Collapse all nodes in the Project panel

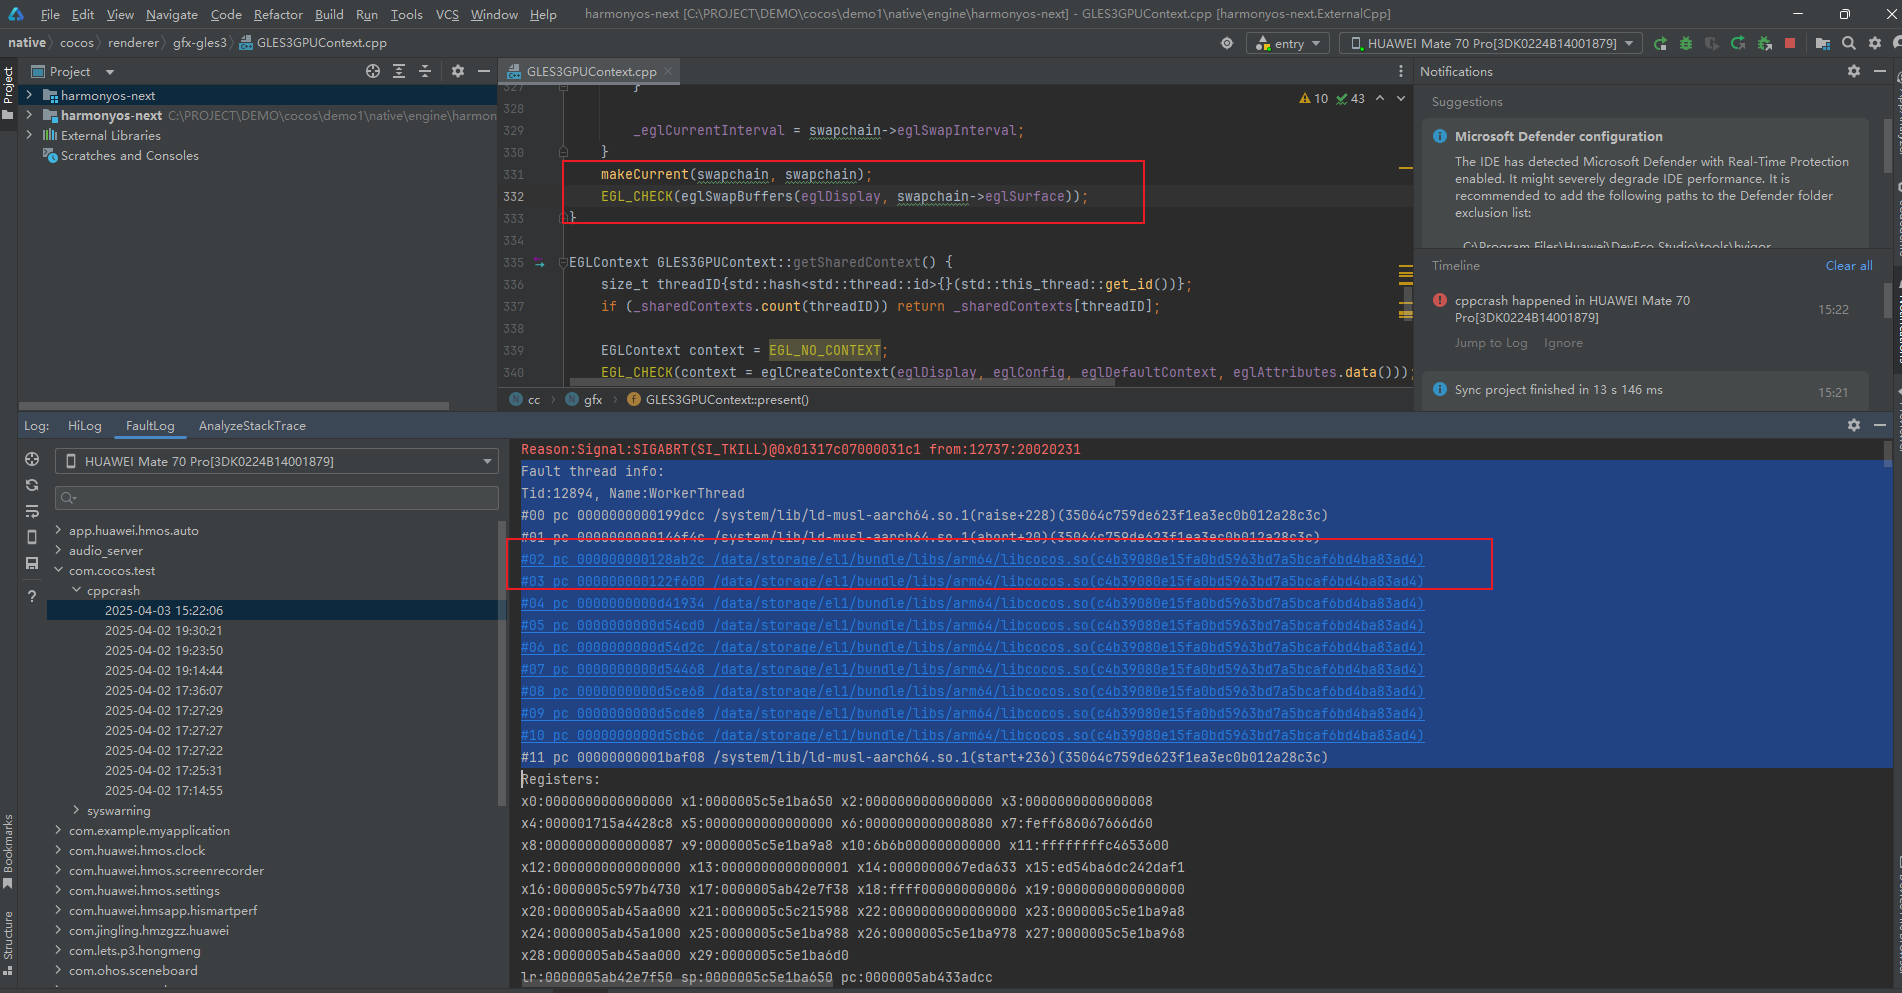point(425,71)
